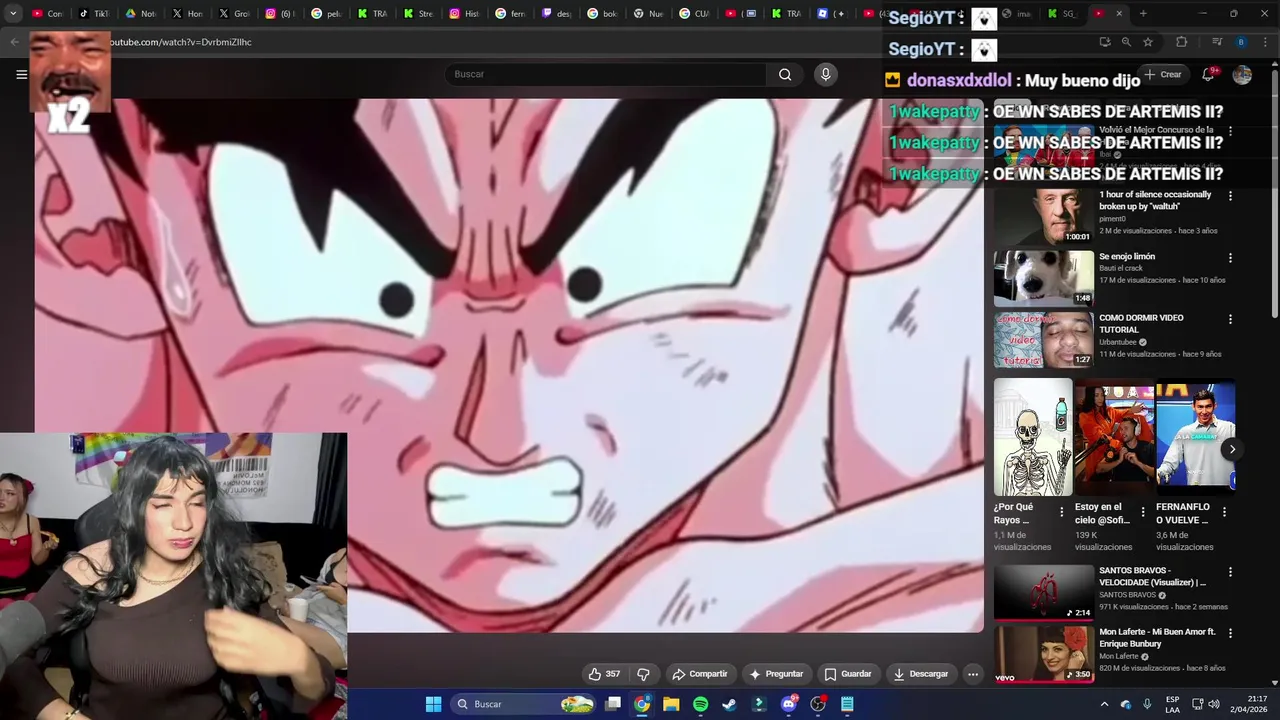The width and height of the screenshot is (1280, 720).
Task: Open the YouTube account avatar menu
Action: click(x=1242, y=74)
